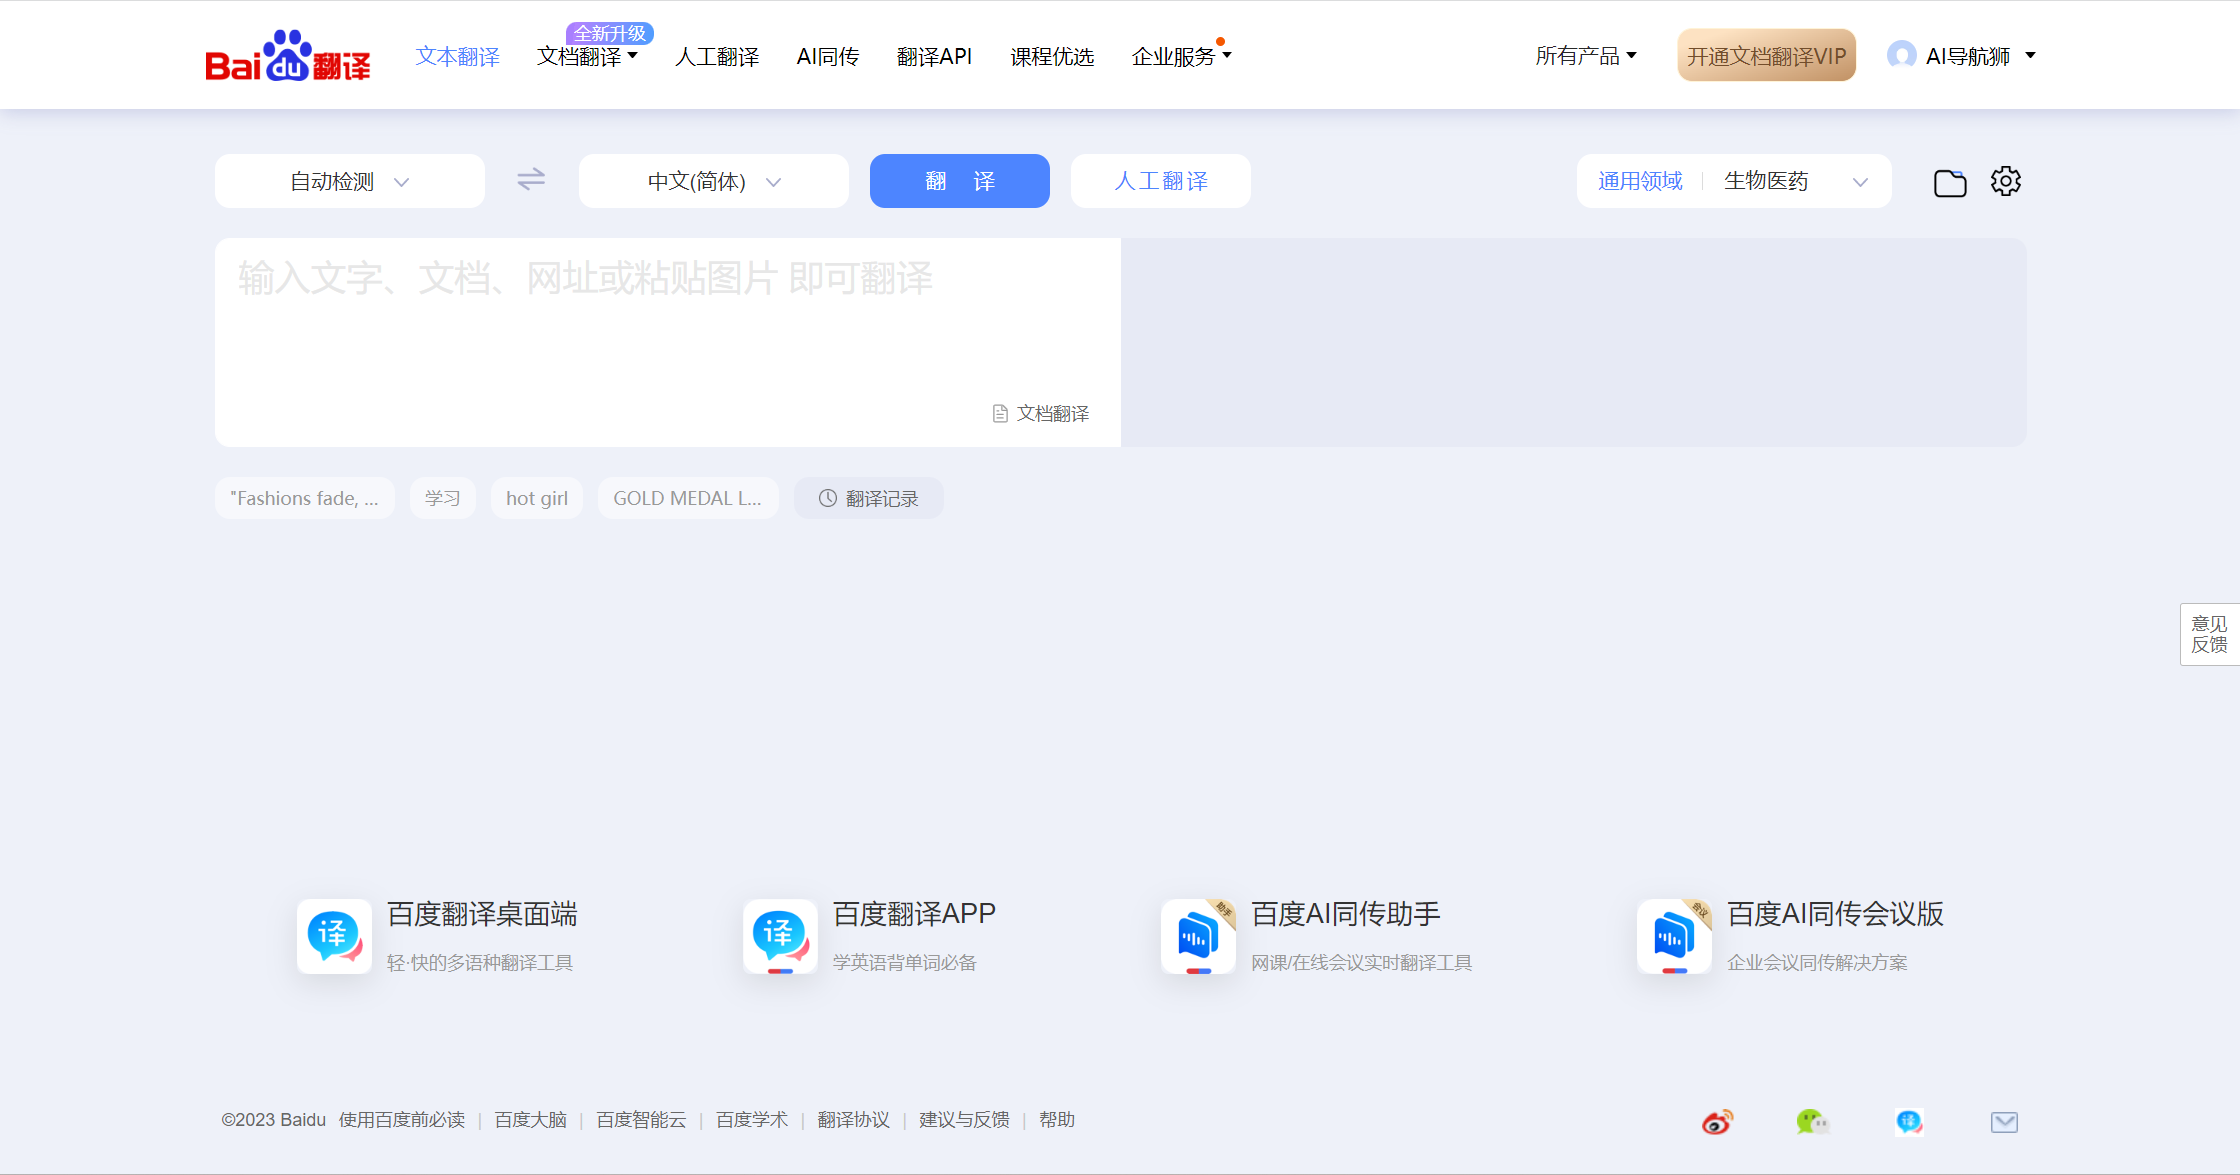2240x1175 pixels.
Task: Click the swap languages icon
Action: 531,180
